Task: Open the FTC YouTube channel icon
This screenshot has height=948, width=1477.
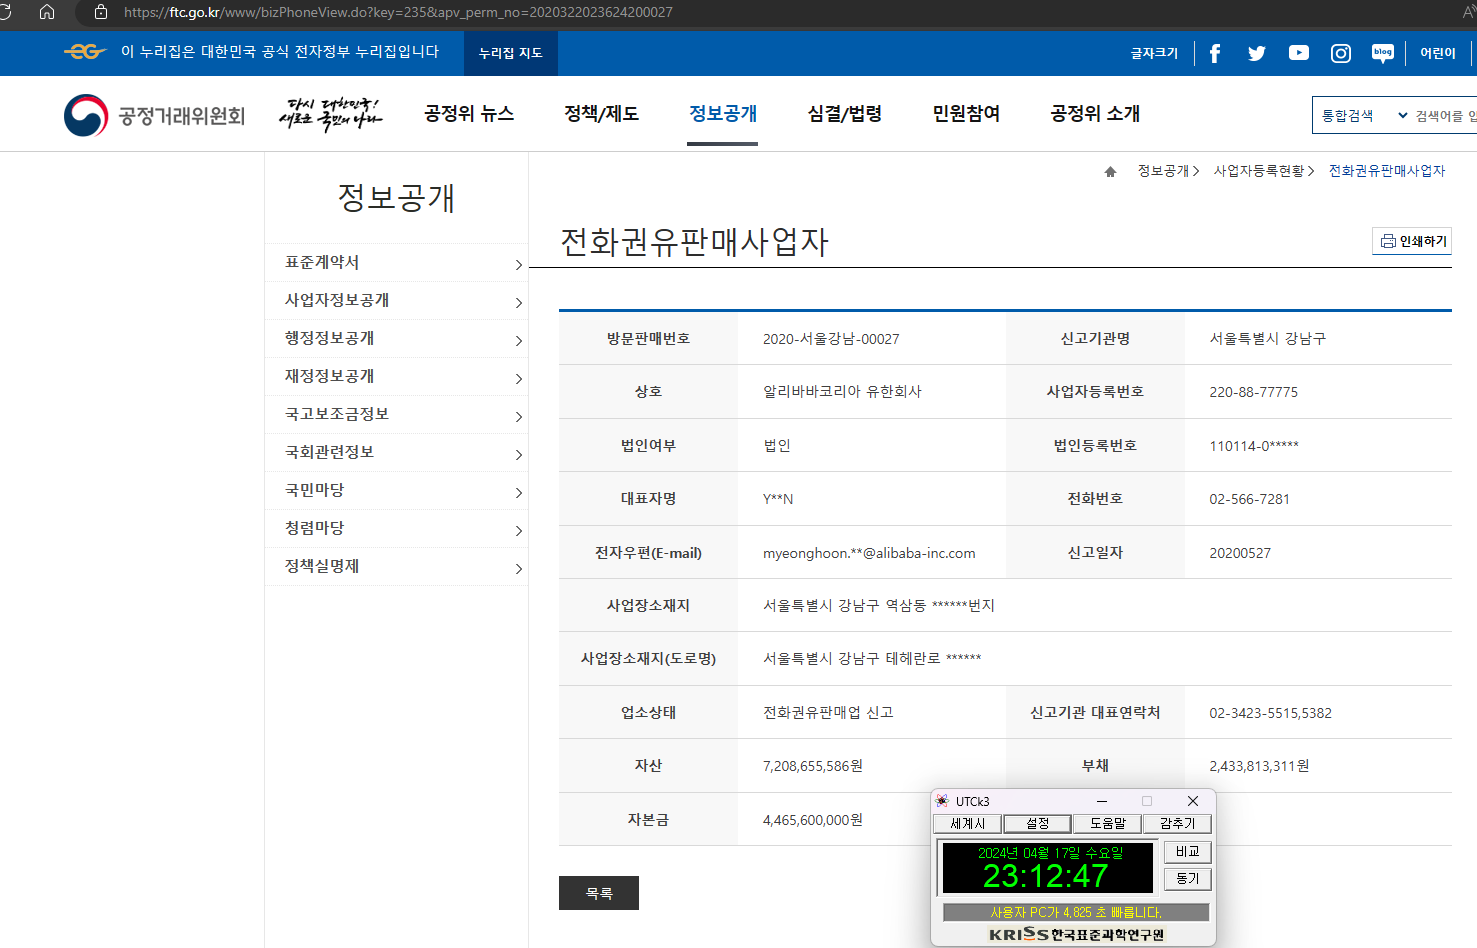Action: point(1299,53)
